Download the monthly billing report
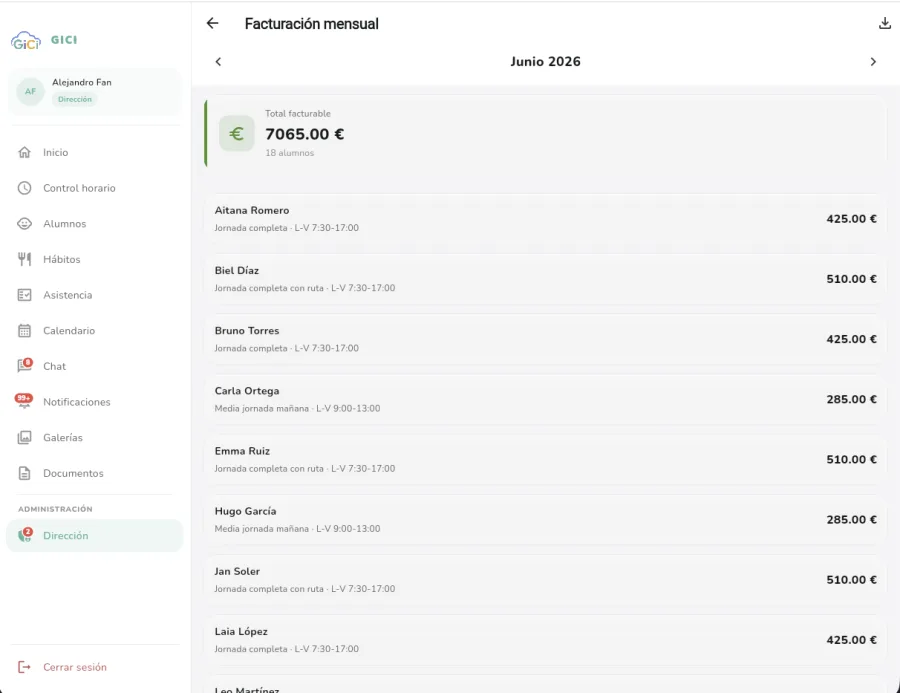 click(x=885, y=23)
